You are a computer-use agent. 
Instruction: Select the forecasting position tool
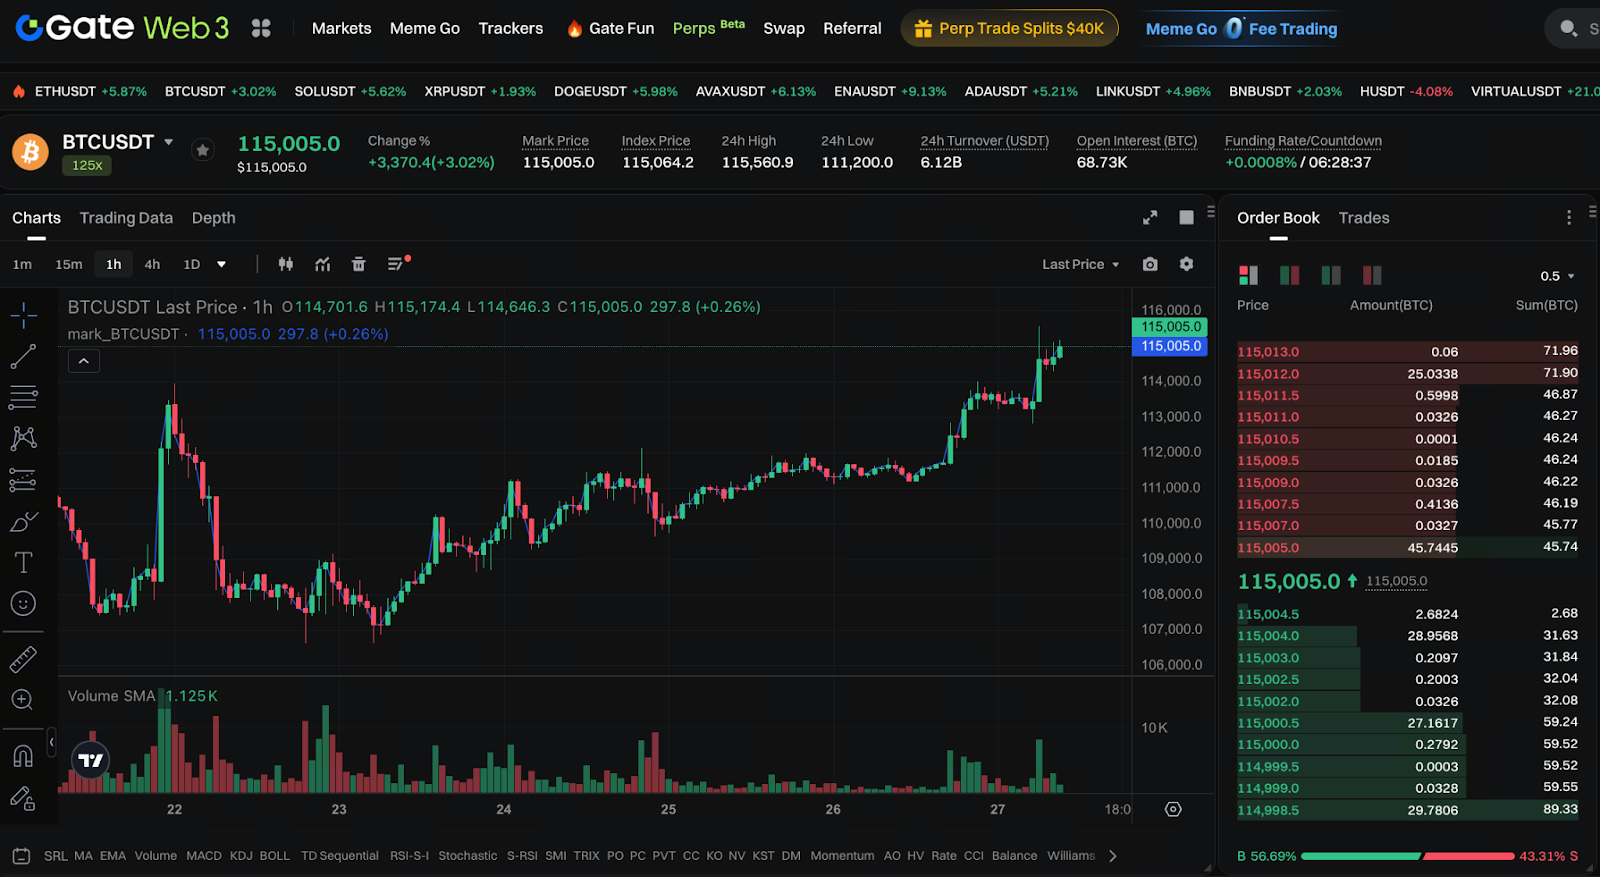[23, 480]
